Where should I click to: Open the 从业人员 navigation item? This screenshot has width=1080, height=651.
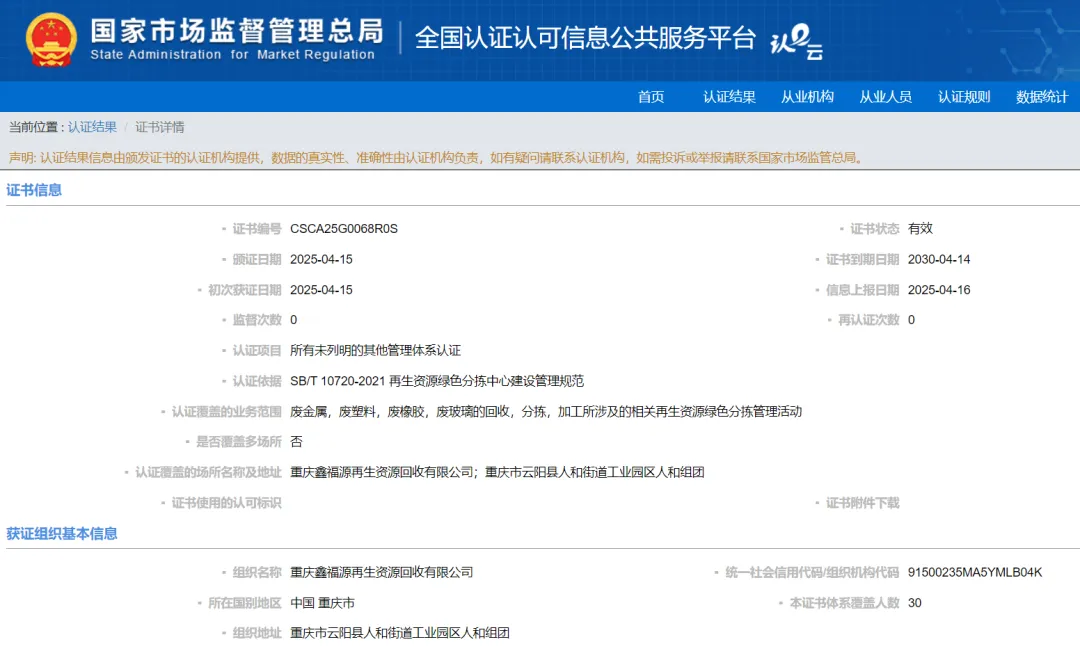(885, 97)
